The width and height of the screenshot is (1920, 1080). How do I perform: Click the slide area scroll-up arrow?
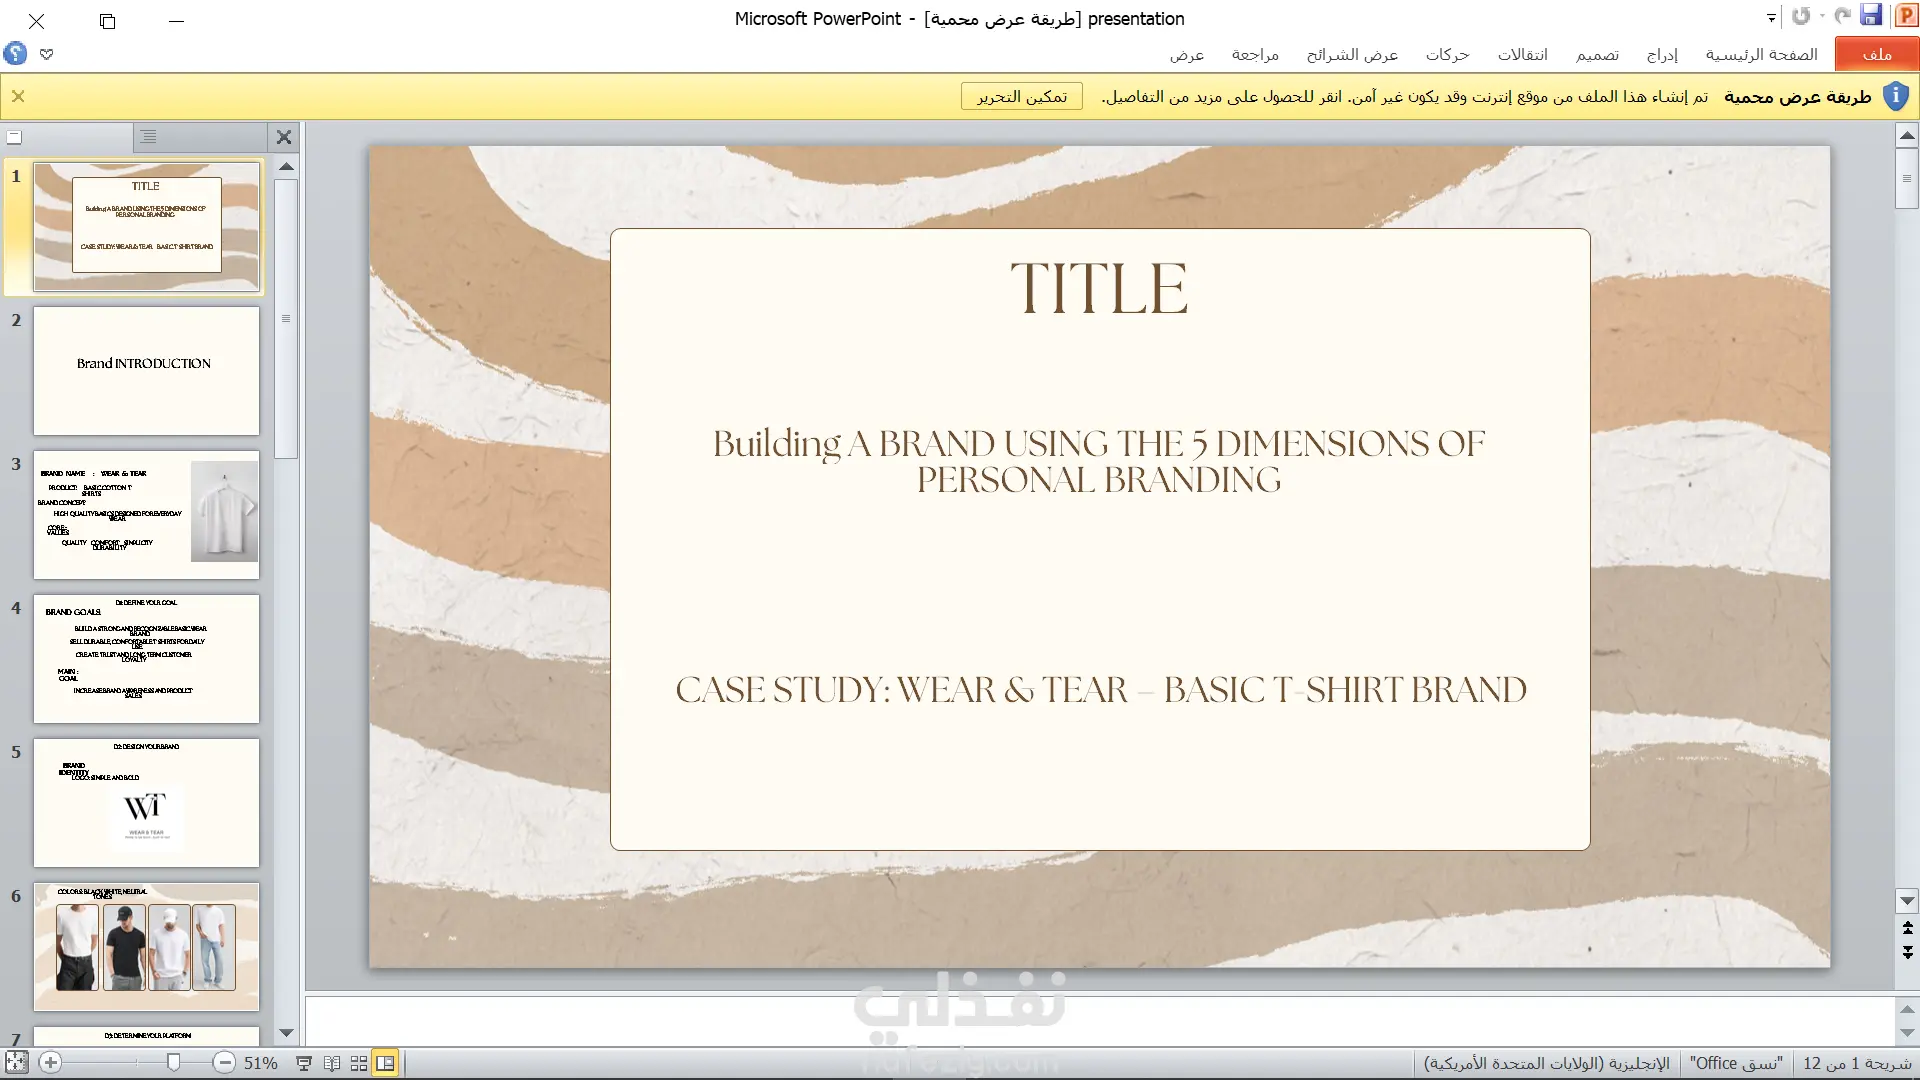point(1907,135)
